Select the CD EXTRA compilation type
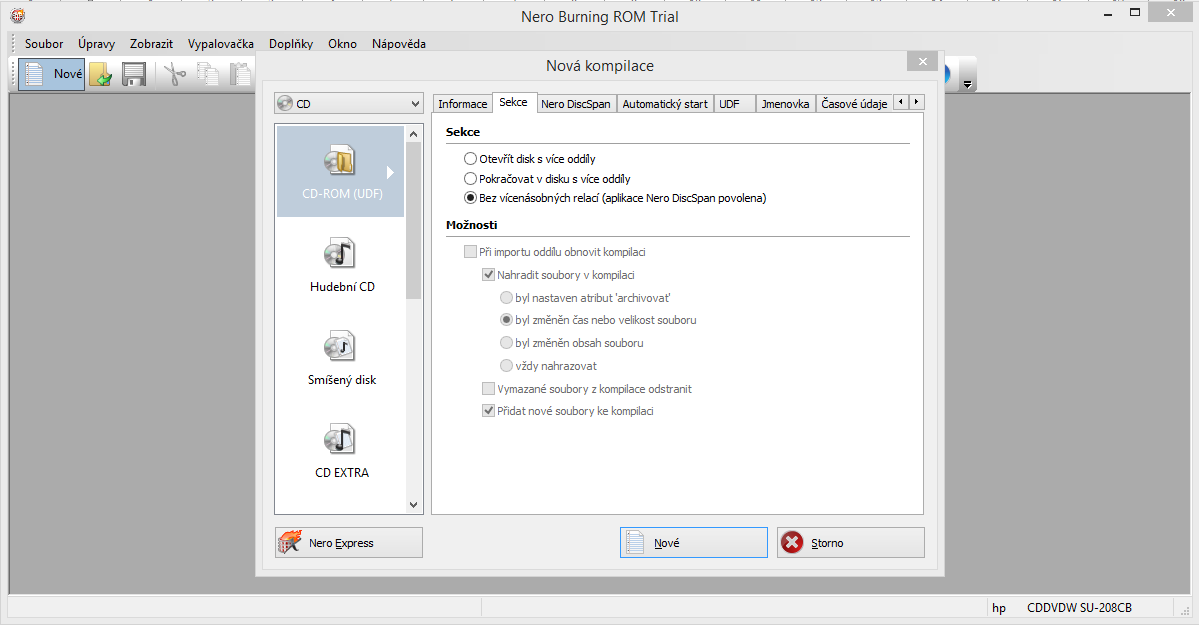 pyautogui.click(x=342, y=451)
